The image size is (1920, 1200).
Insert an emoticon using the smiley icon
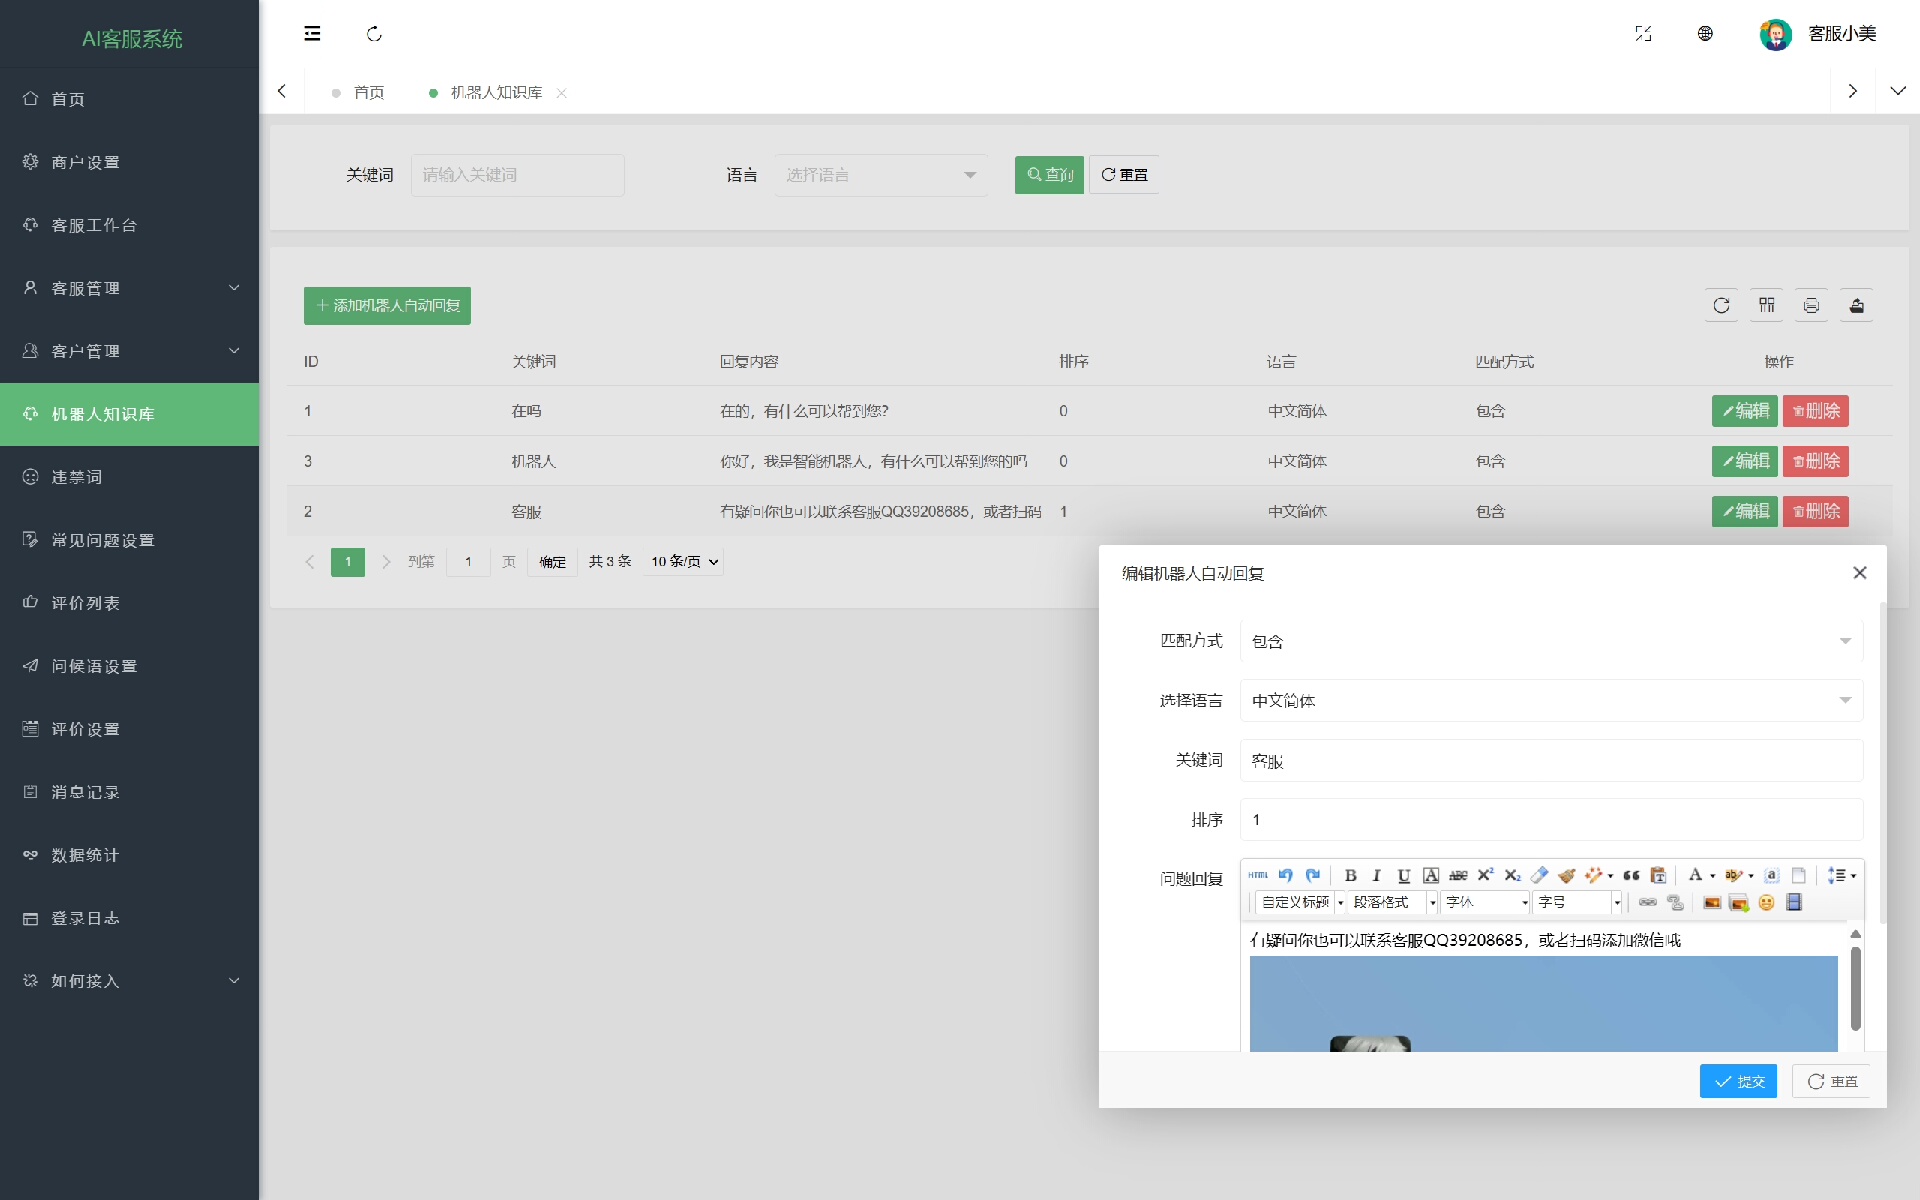pyautogui.click(x=1766, y=903)
